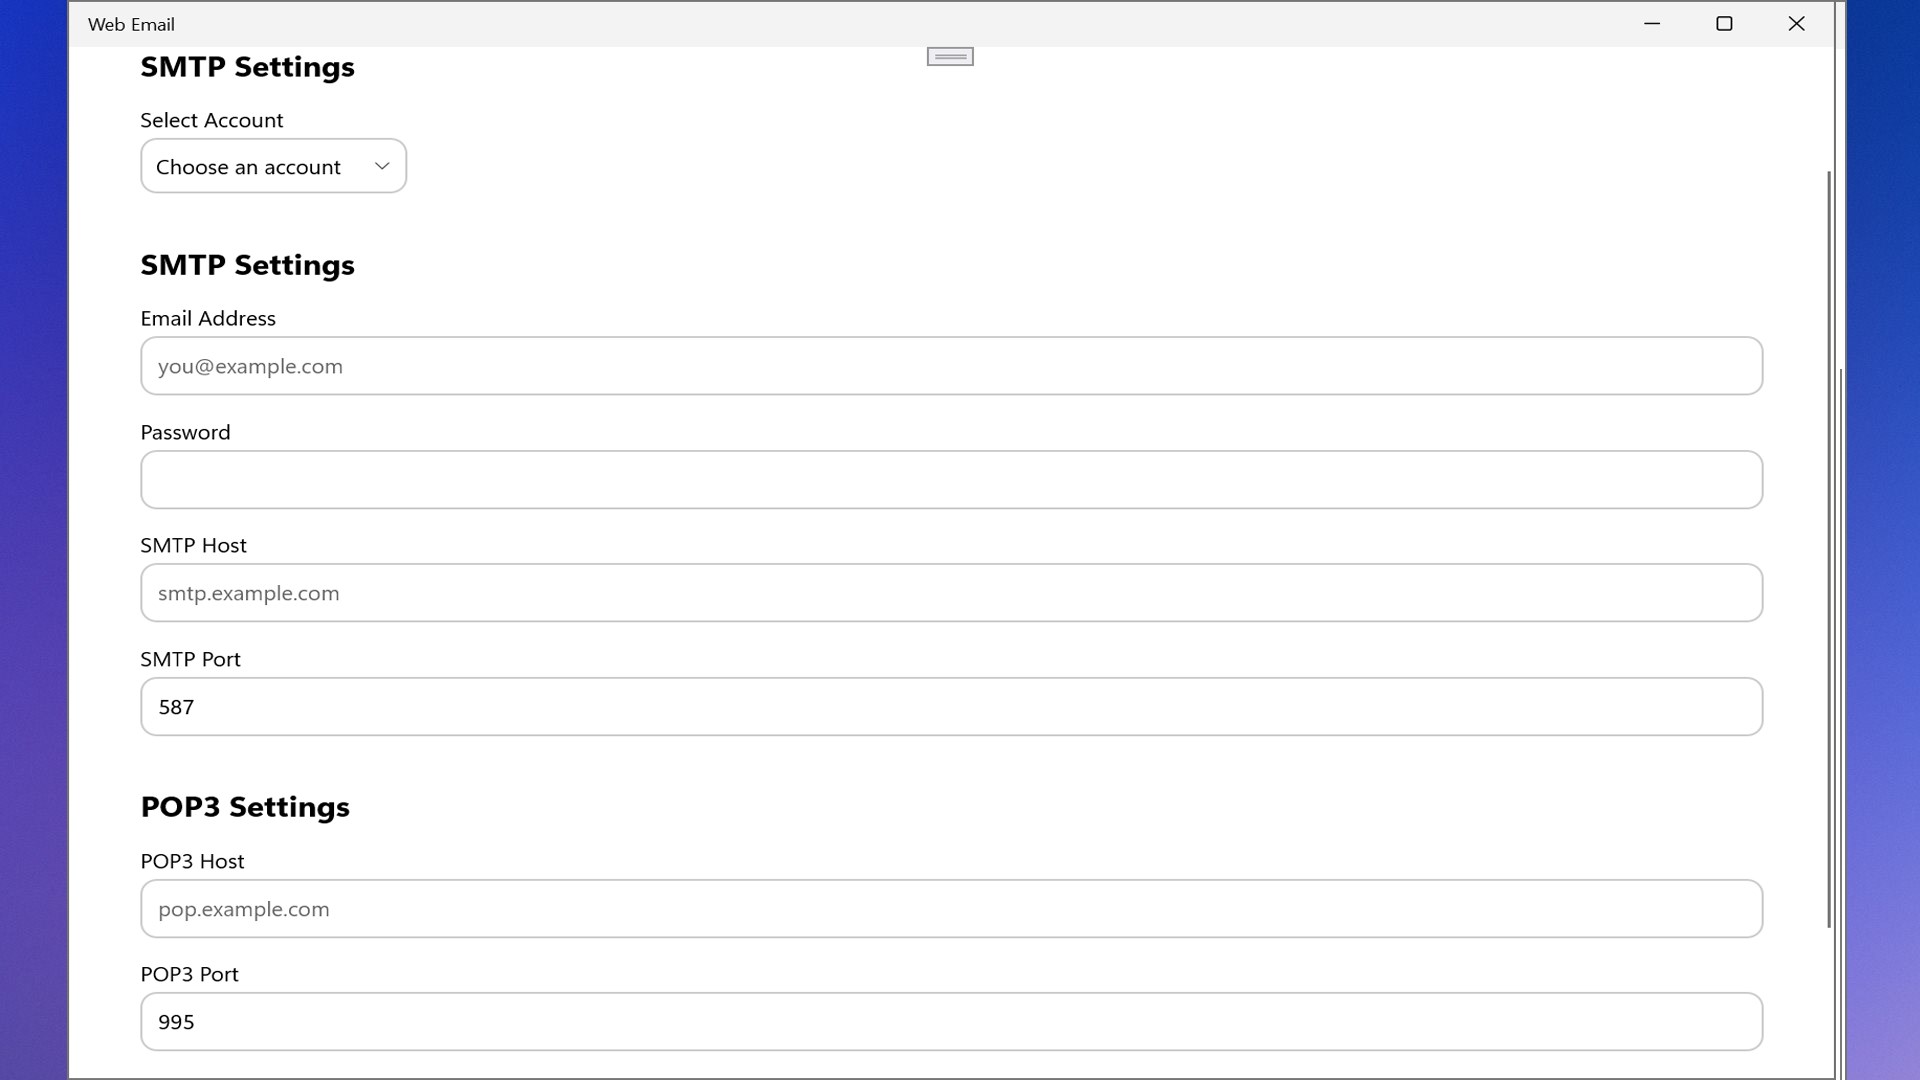Click the SMTP Host label
The width and height of the screenshot is (1920, 1080).
(193, 545)
